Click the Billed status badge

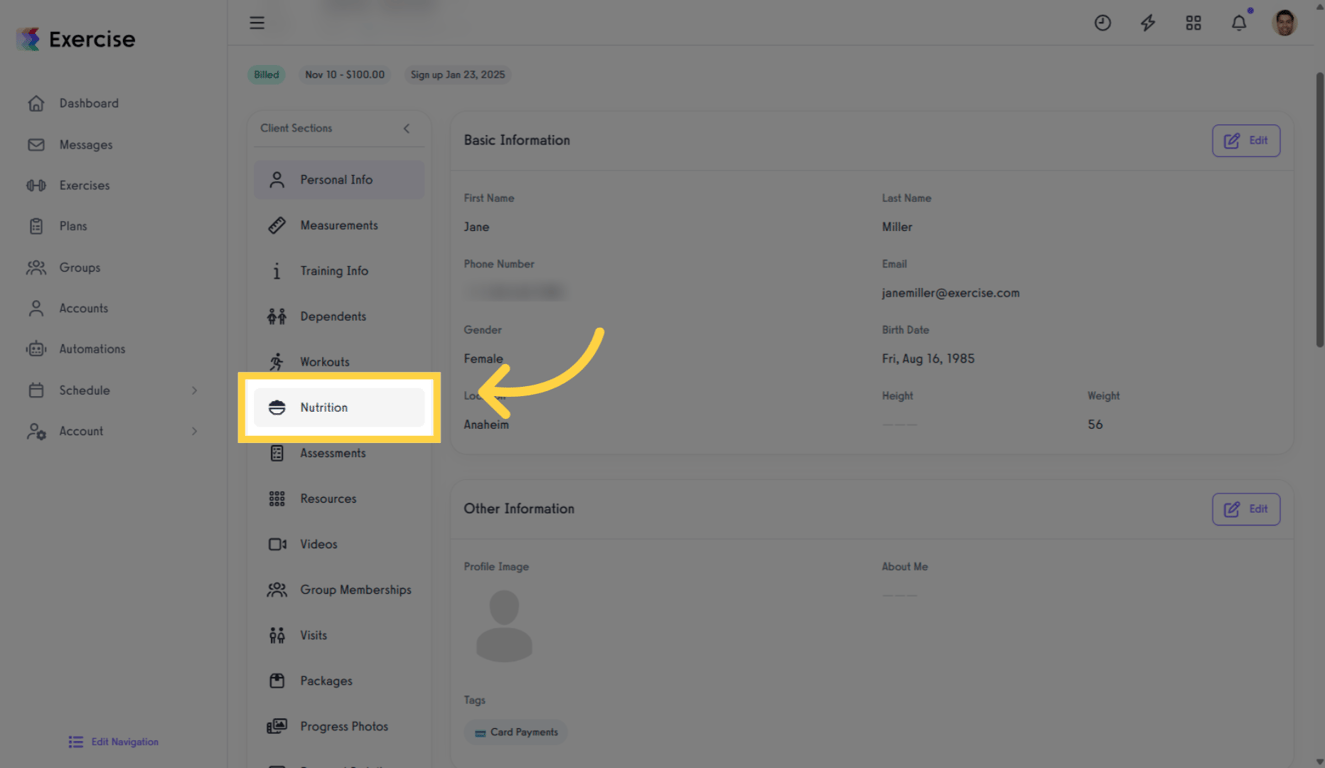(266, 74)
